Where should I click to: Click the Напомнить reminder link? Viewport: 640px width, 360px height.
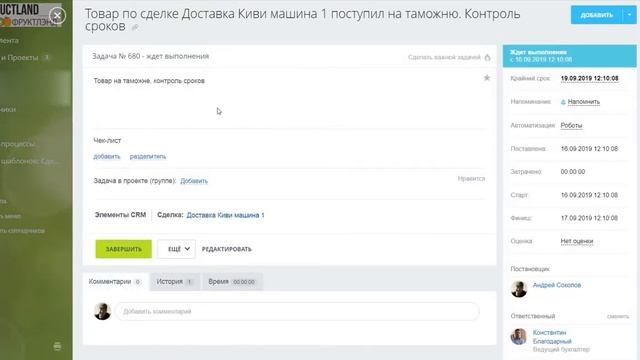[584, 102]
